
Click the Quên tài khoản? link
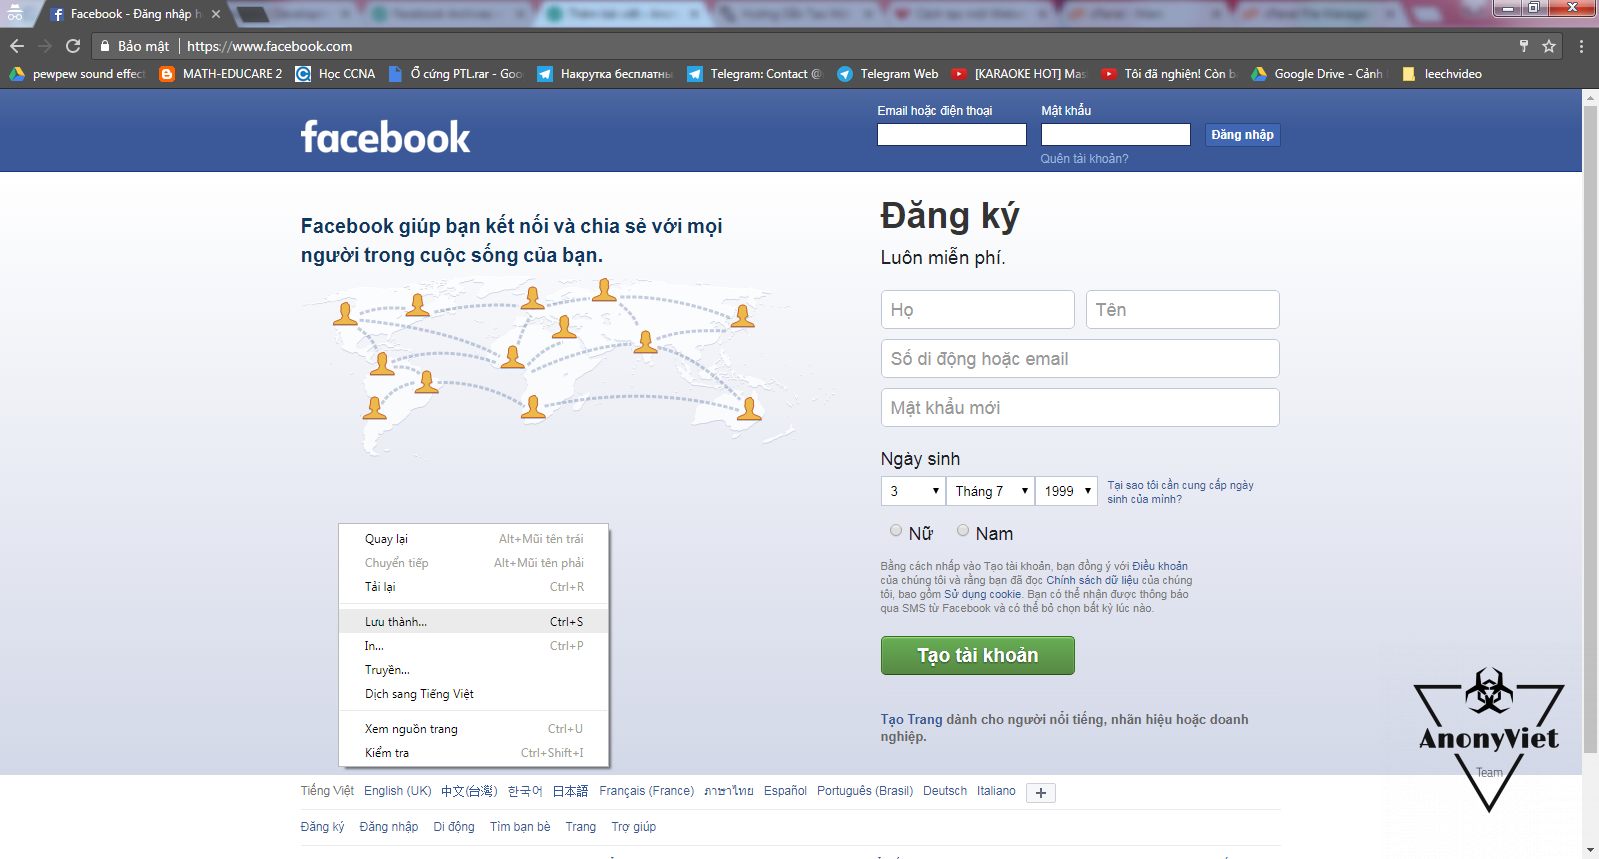(x=1084, y=159)
